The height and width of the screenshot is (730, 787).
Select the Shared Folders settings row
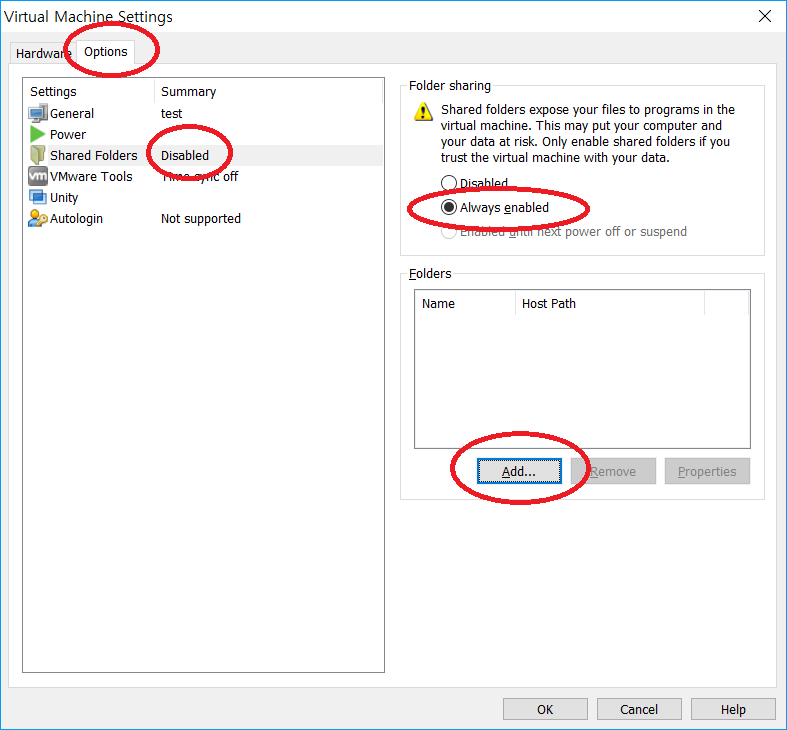click(205, 156)
